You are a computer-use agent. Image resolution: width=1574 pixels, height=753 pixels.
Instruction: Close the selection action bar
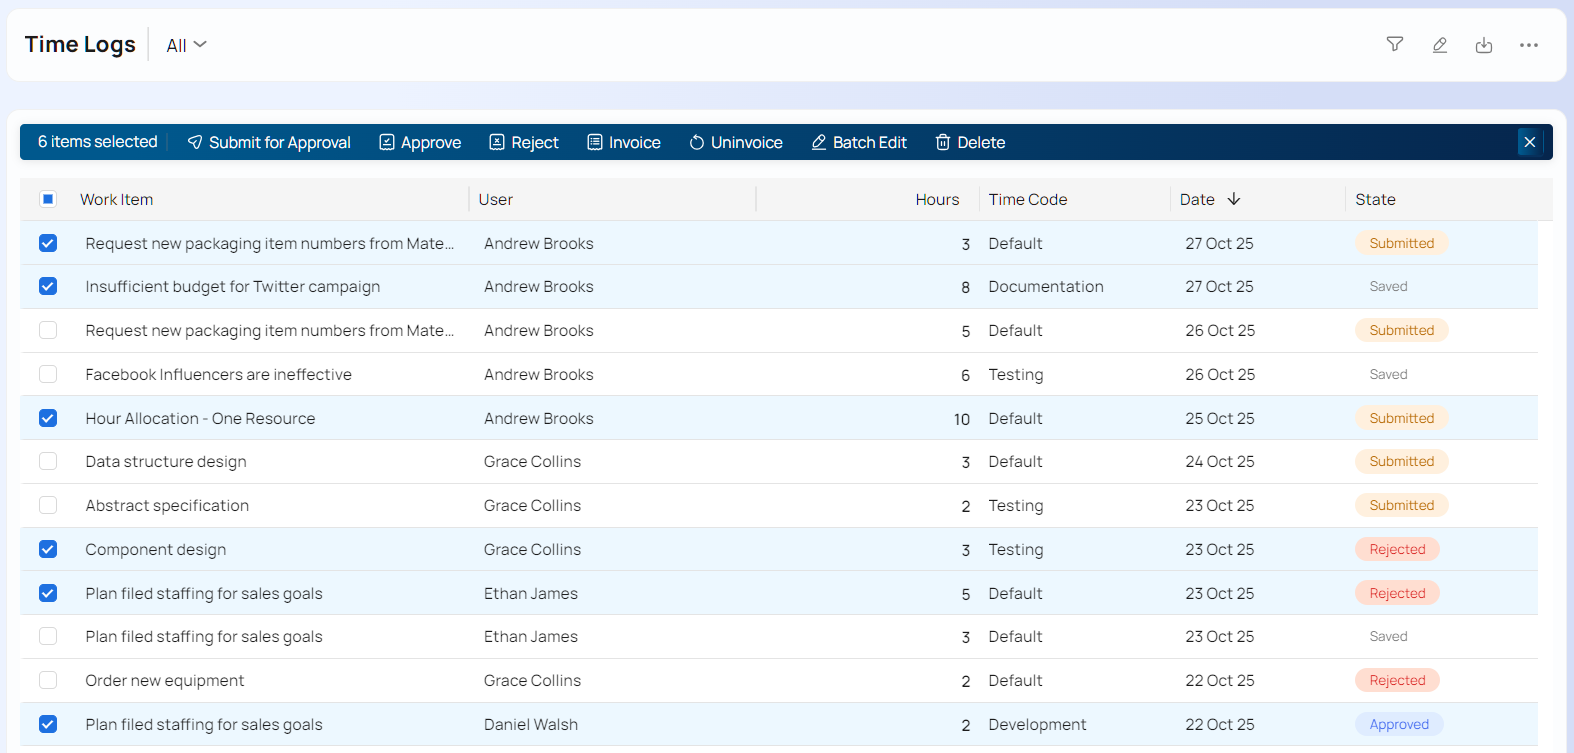1529,142
